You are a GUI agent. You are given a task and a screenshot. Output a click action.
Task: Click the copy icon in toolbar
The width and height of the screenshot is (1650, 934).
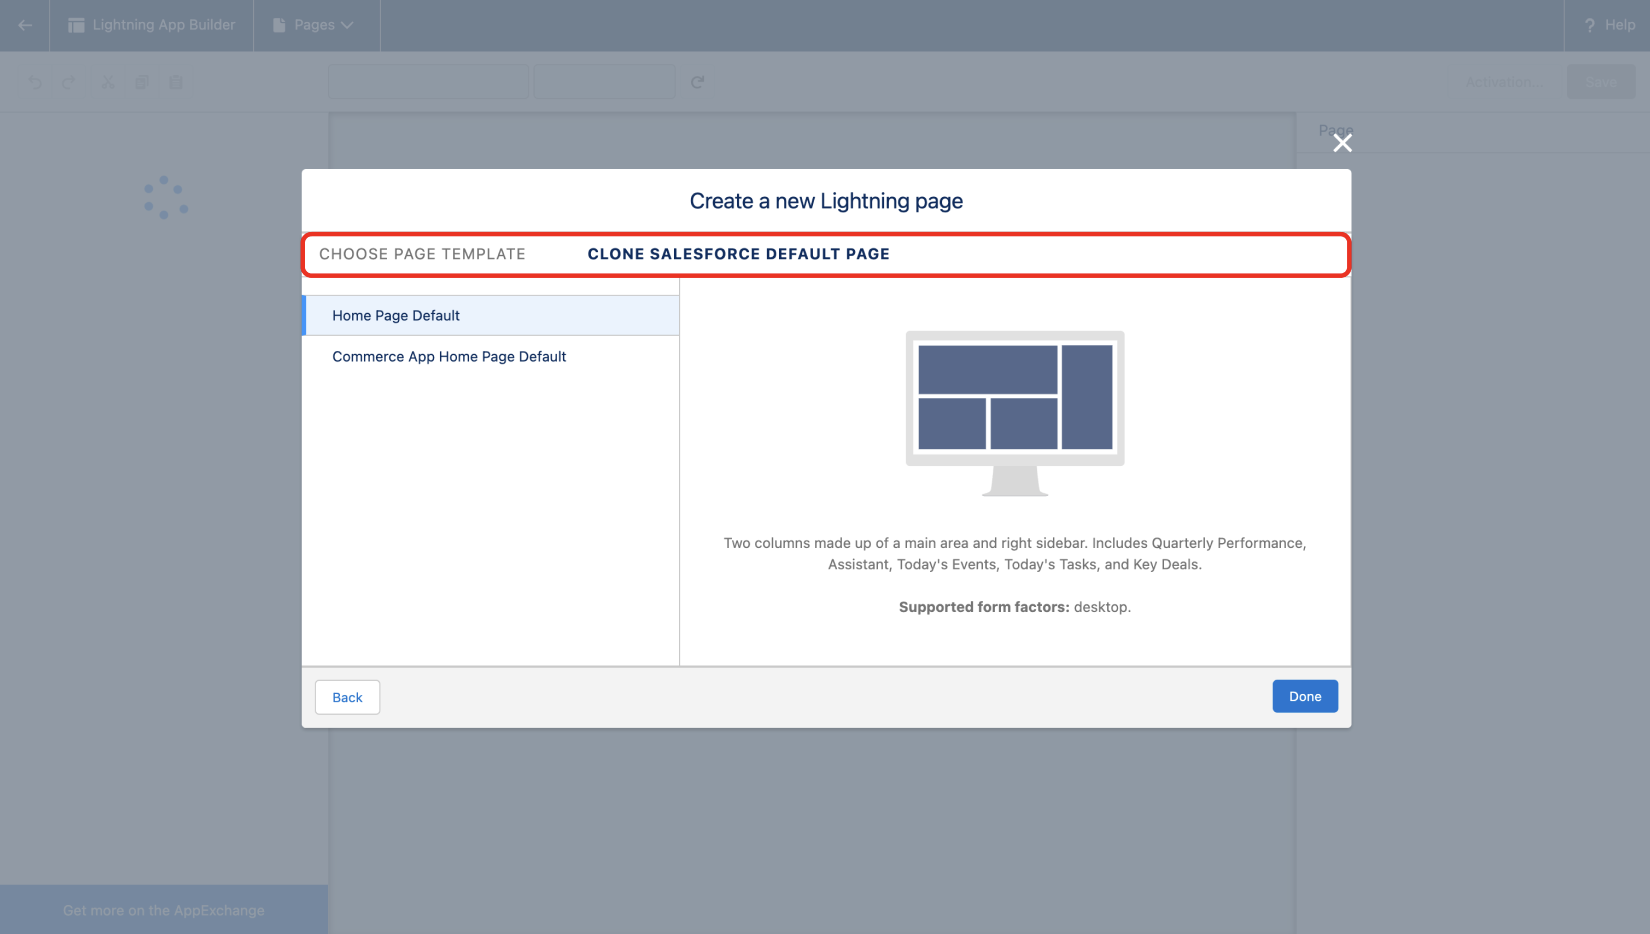click(142, 82)
